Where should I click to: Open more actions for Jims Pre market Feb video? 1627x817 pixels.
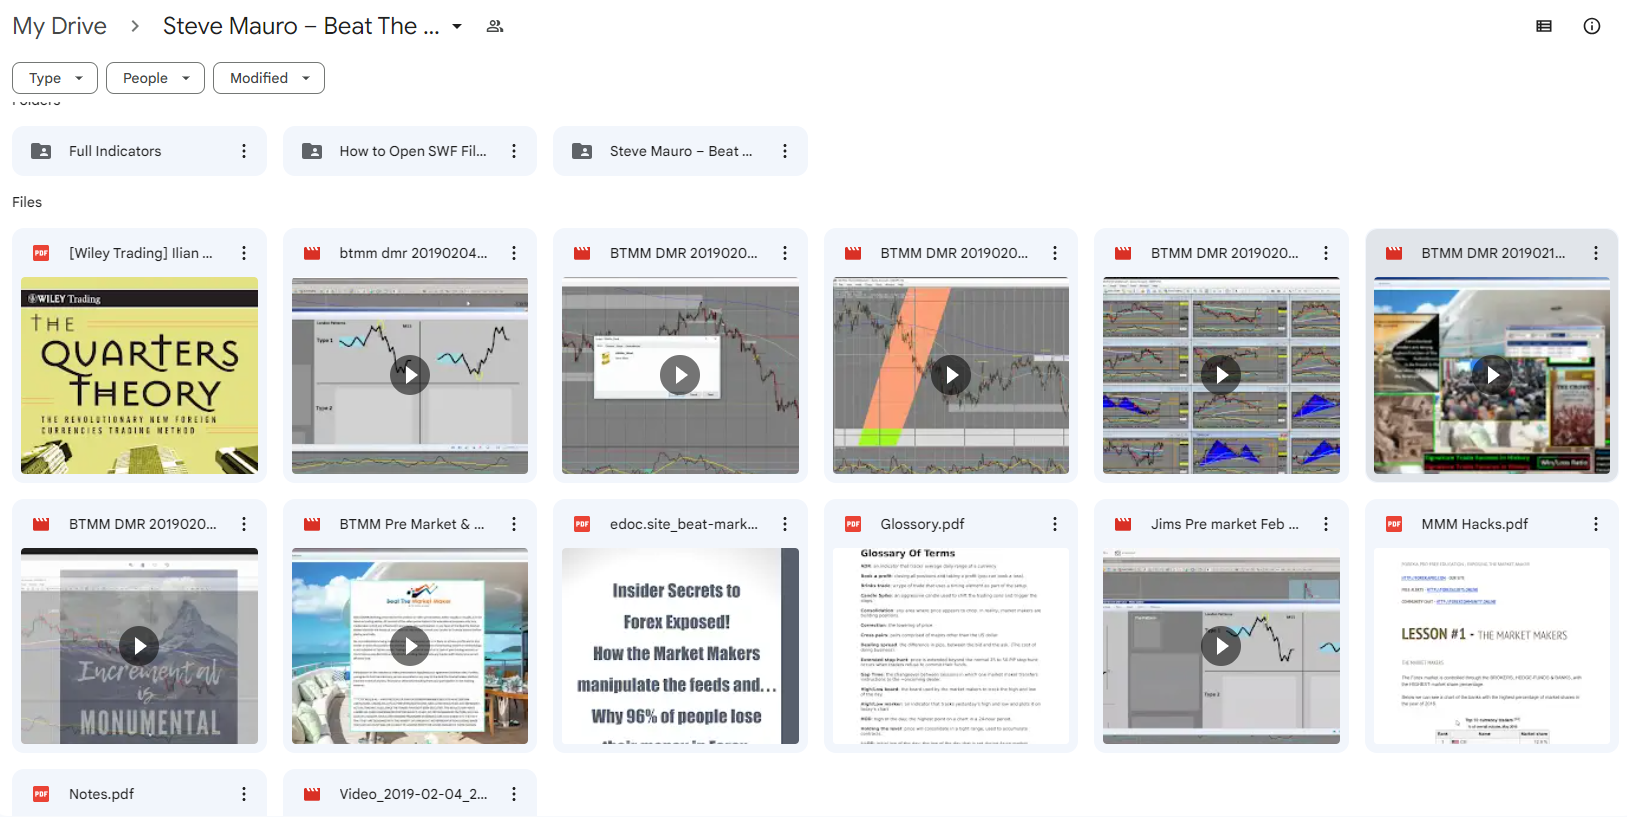1326,524
